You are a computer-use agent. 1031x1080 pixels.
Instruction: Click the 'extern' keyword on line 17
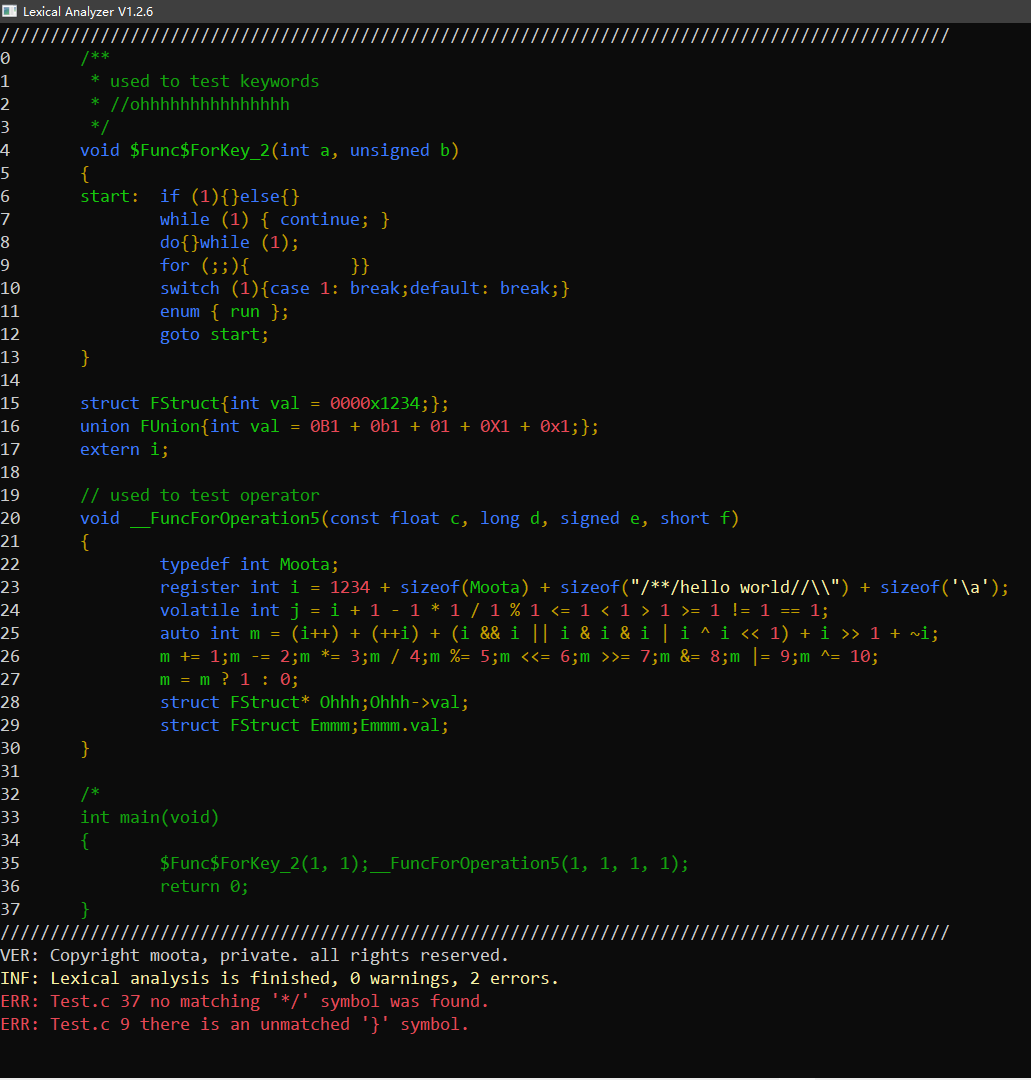110,449
